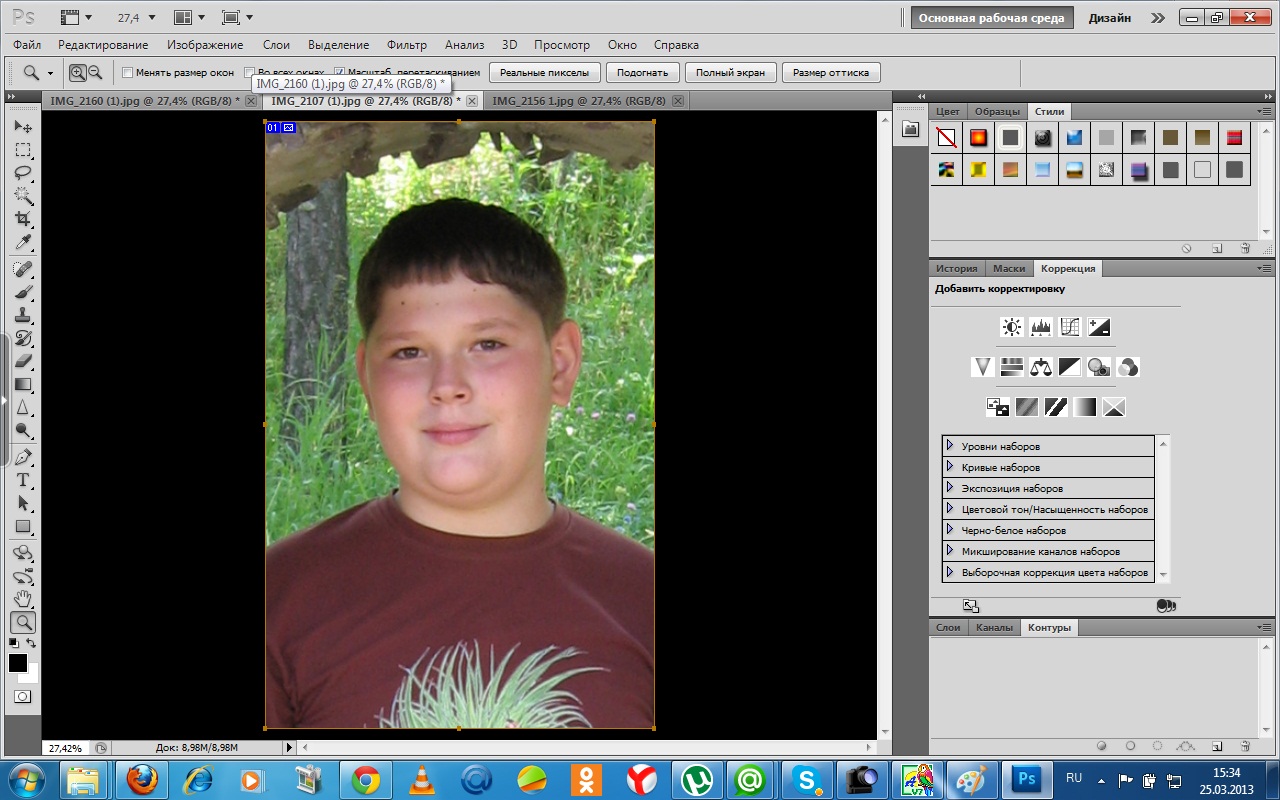This screenshot has width=1280, height=800.
Task: Toggle Quick Mask mode button
Action: [22, 696]
